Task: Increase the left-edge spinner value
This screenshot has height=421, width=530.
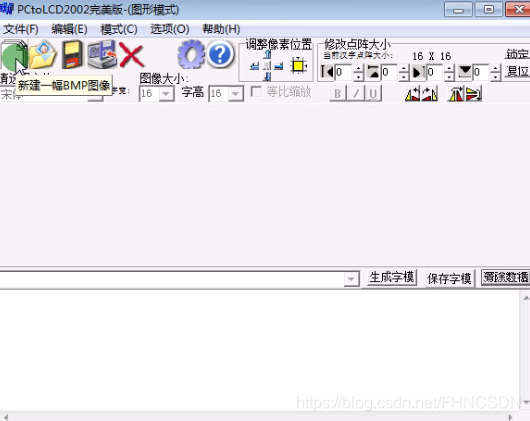Action: [358, 68]
